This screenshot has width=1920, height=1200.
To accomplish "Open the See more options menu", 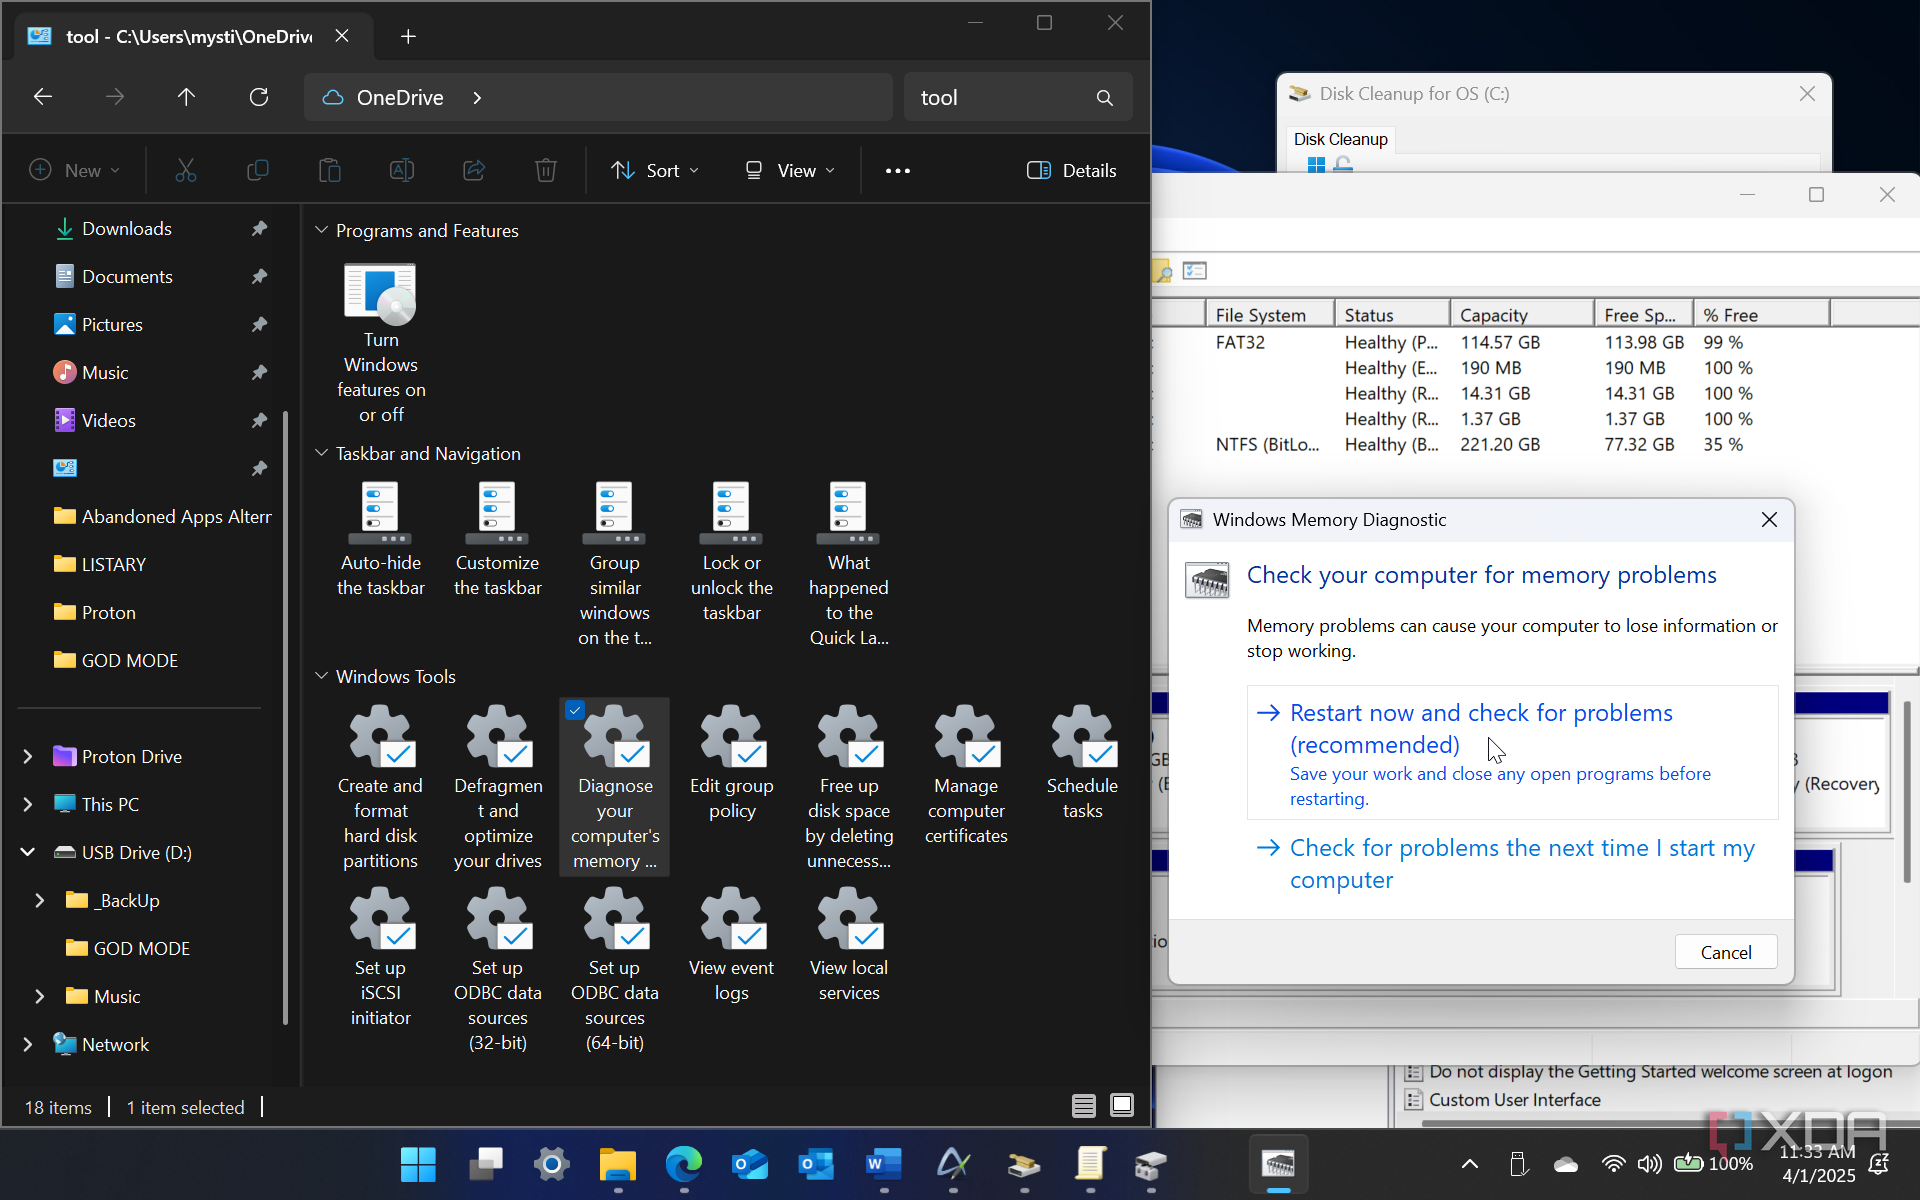I will [897, 170].
